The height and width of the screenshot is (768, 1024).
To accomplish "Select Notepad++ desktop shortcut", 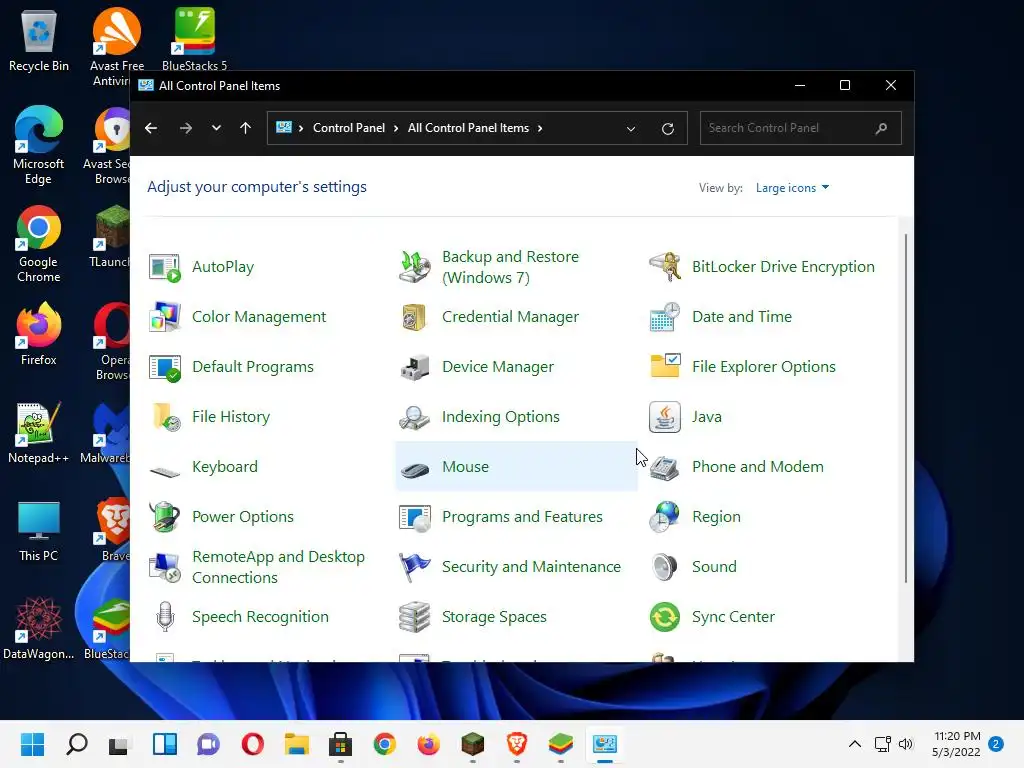I will coord(39,432).
